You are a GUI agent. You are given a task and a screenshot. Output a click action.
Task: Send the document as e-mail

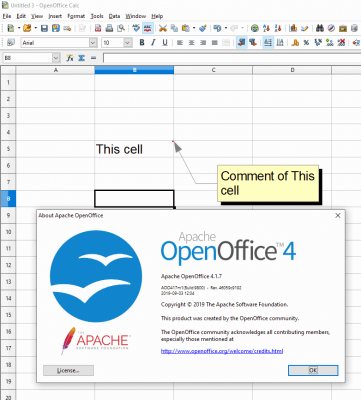[67, 28]
